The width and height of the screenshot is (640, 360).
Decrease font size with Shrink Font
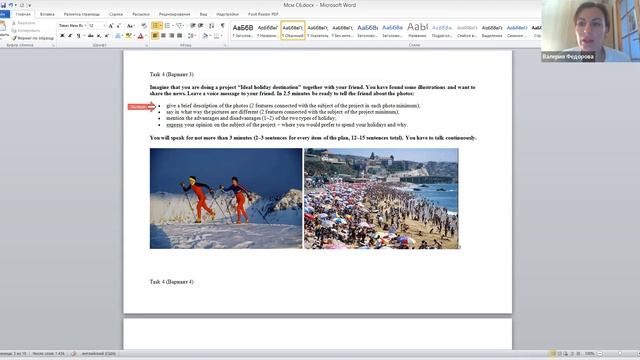point(119,26)
